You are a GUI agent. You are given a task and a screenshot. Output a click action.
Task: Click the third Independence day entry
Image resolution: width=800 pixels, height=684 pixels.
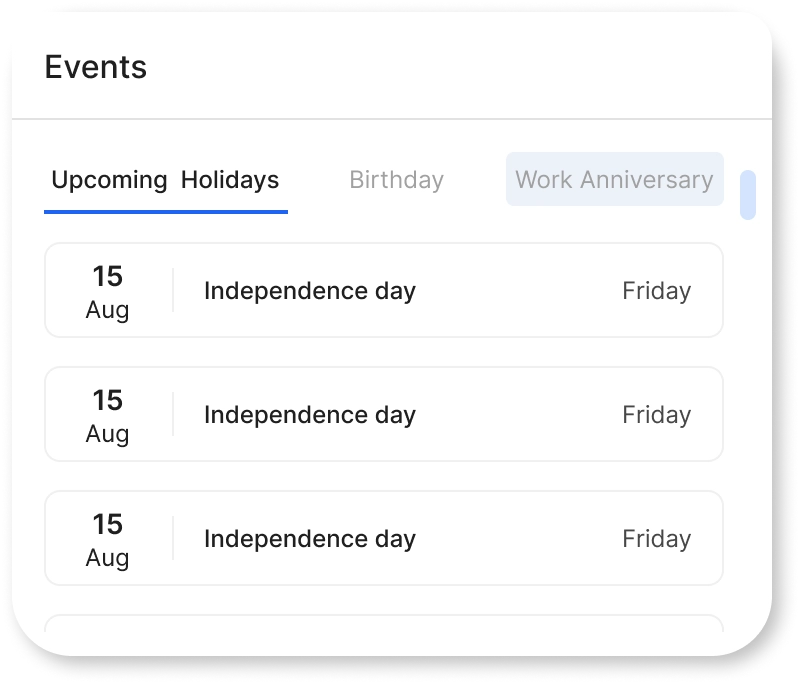[x=384, y=538]
